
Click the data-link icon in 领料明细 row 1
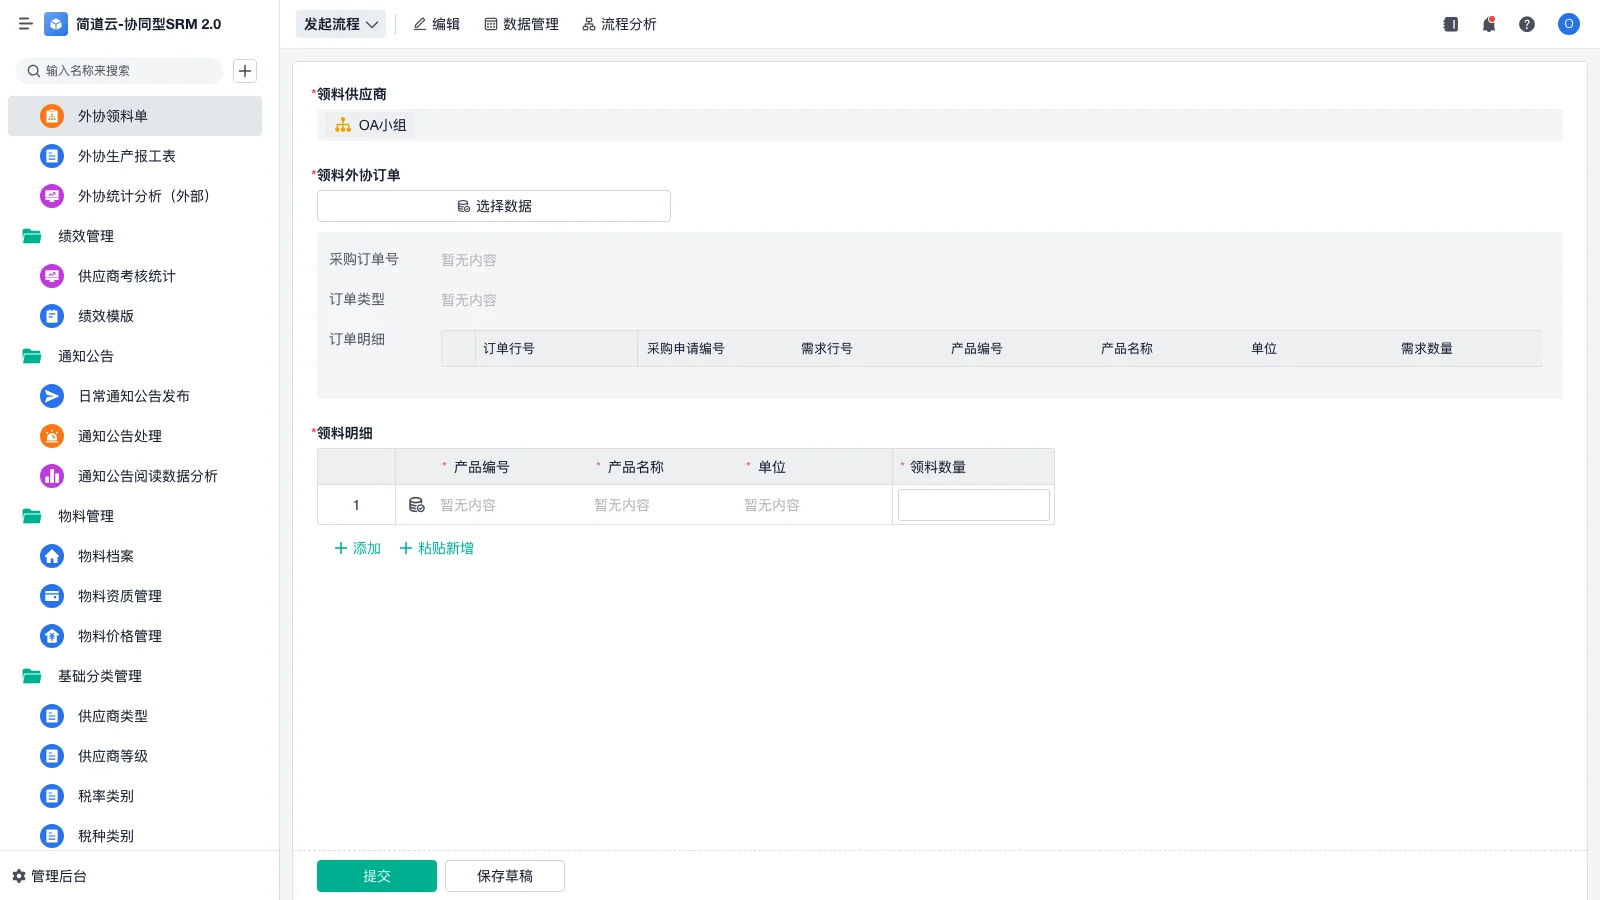[417, 505]
